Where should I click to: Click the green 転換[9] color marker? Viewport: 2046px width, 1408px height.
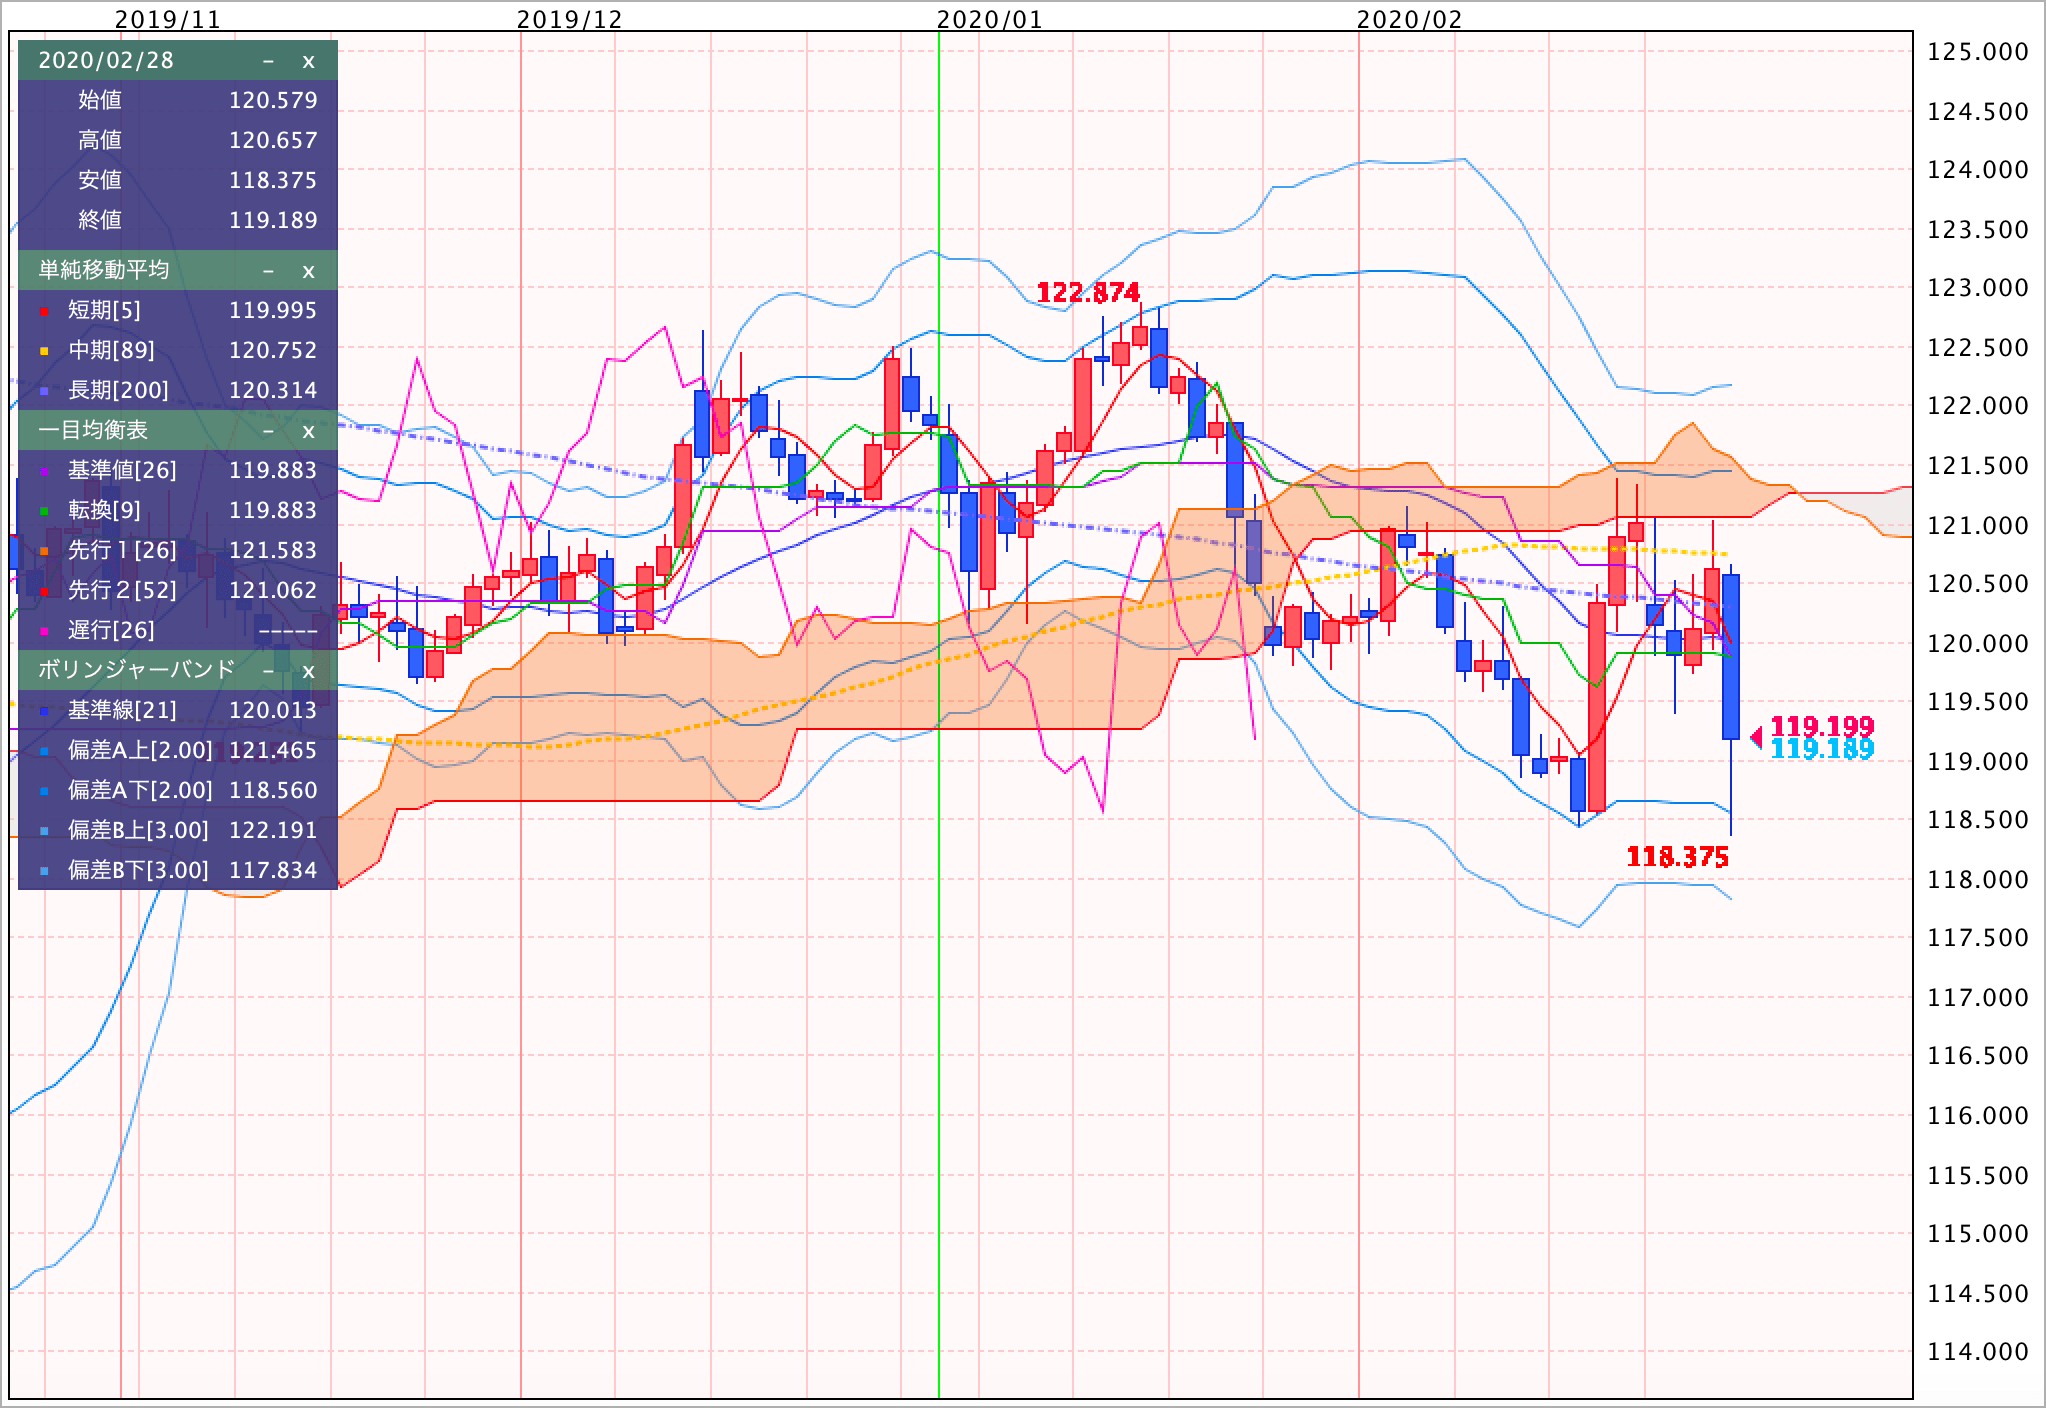(44, 512)
